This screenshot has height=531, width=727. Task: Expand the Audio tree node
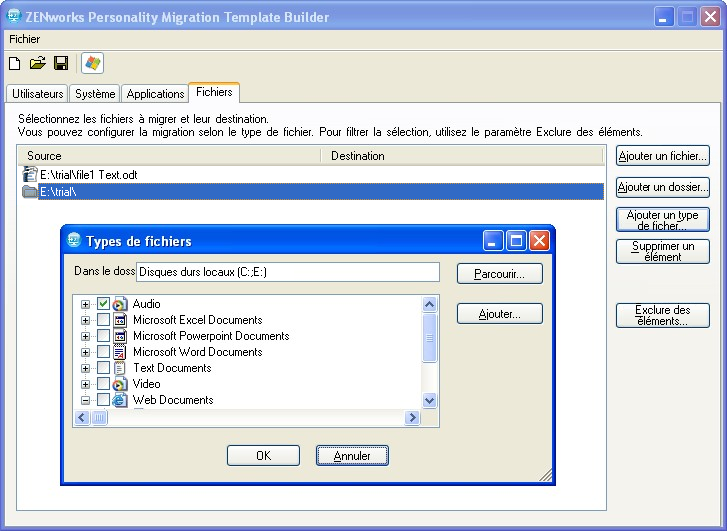click(x=86, y=304)
